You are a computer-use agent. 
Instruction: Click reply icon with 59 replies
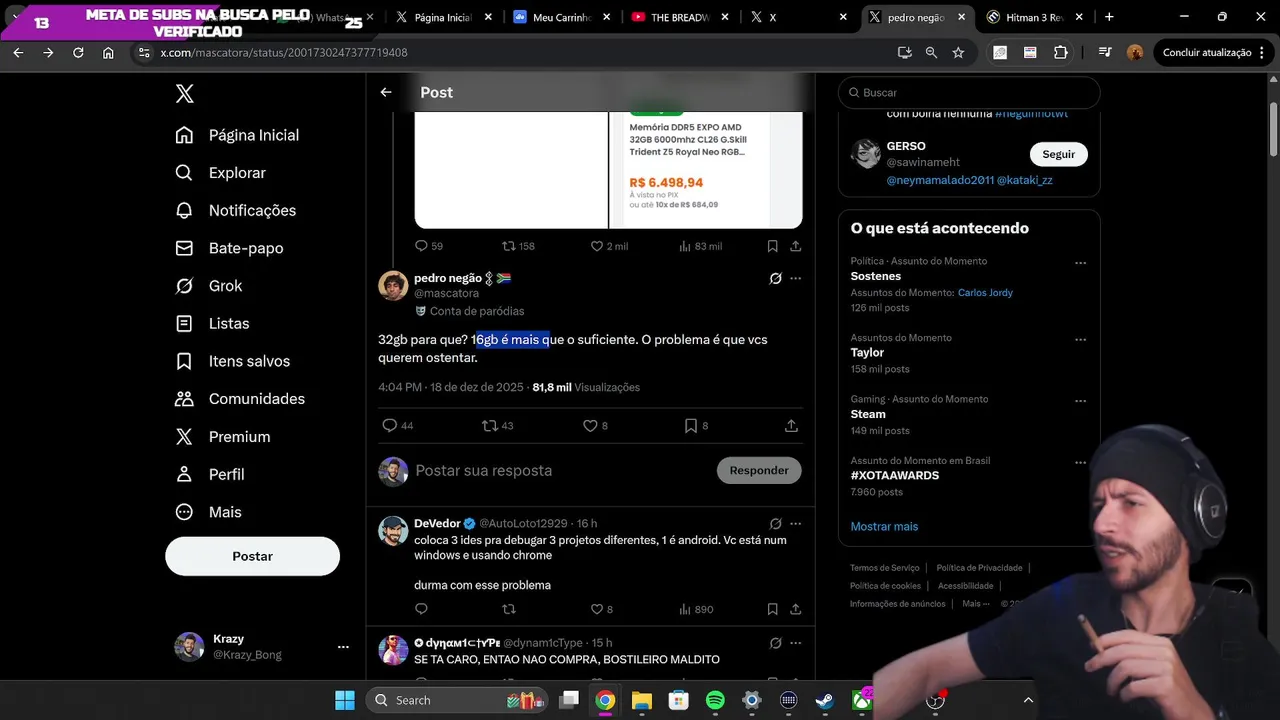[x=421, y=246]
